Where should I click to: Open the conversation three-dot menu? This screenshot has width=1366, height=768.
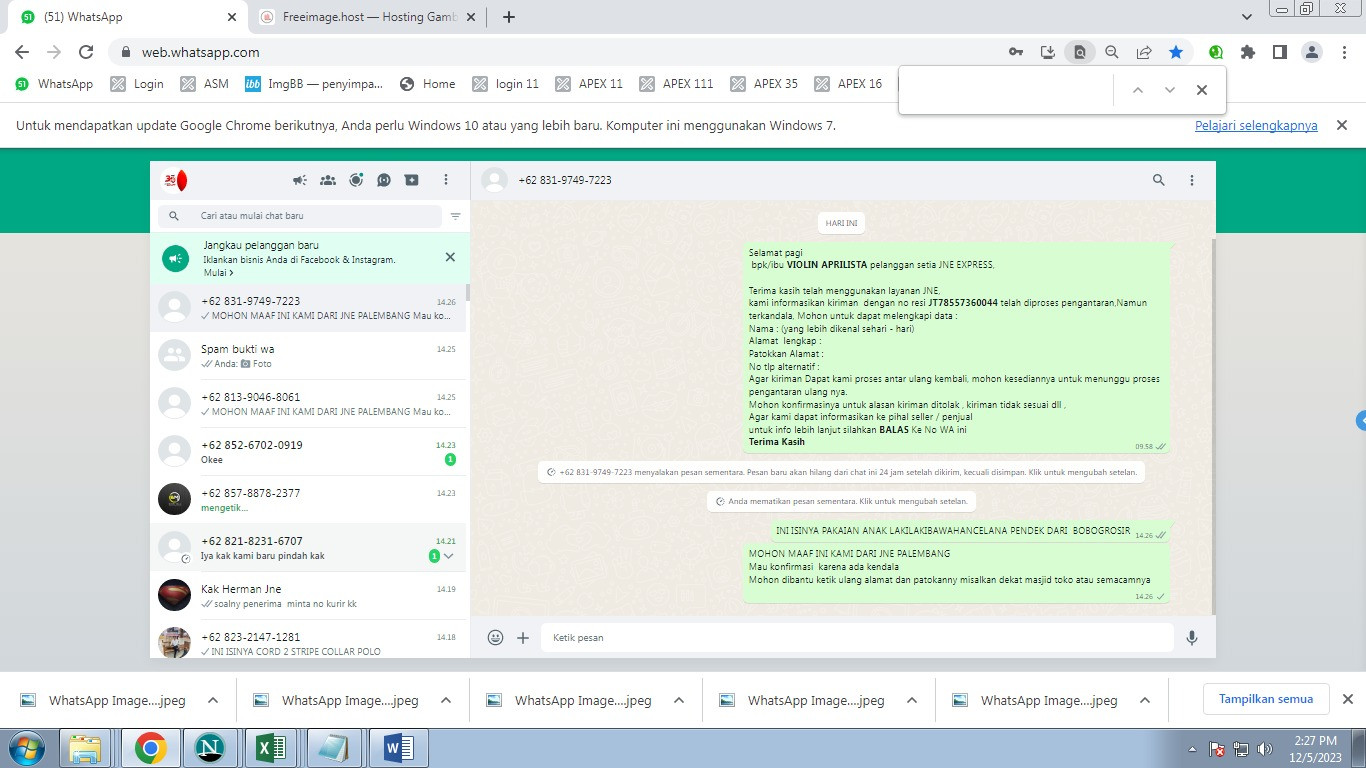pos(1192,180)
